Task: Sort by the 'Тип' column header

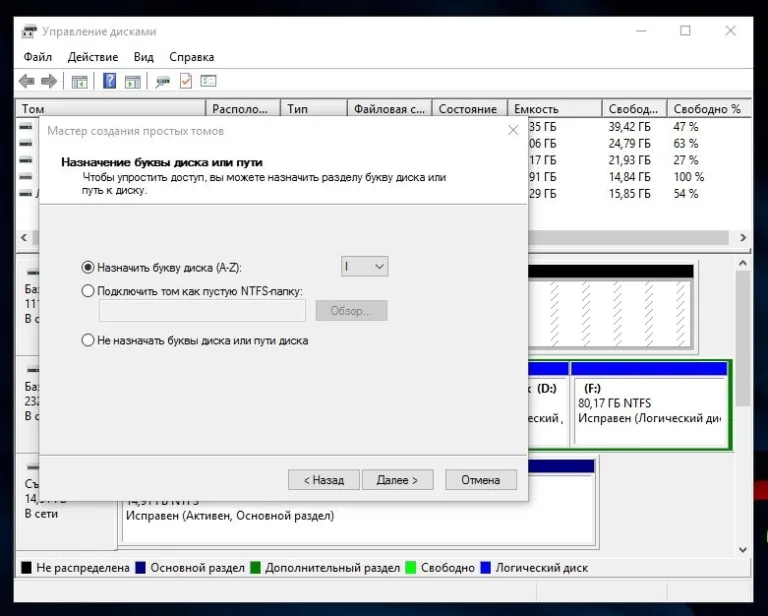Action: click(314, 109)
